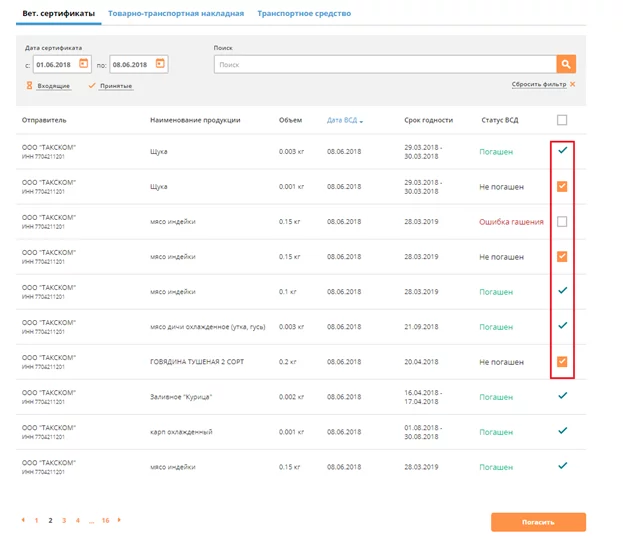Uncheck the ГОВЯДИНА ТУШЕНАЯ 2 СОРТ row
The image size is (623, 540).
click(x=562, y=361)
